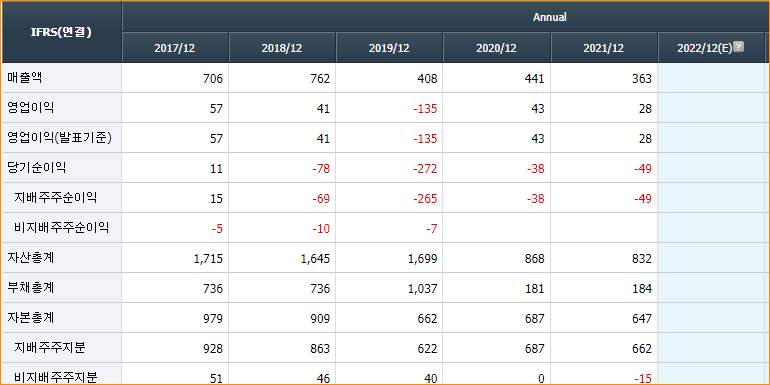
Task: Select the 2021/12 column header
Action: [604, 48]
